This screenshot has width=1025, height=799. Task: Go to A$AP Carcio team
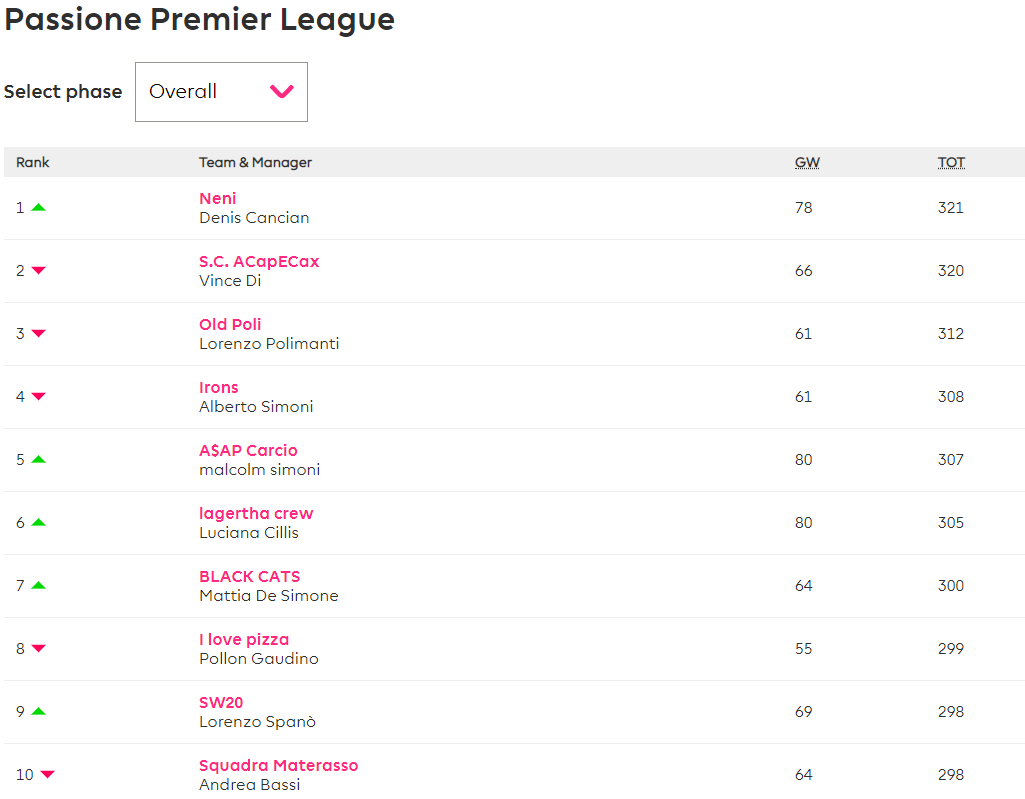[248, 450]
